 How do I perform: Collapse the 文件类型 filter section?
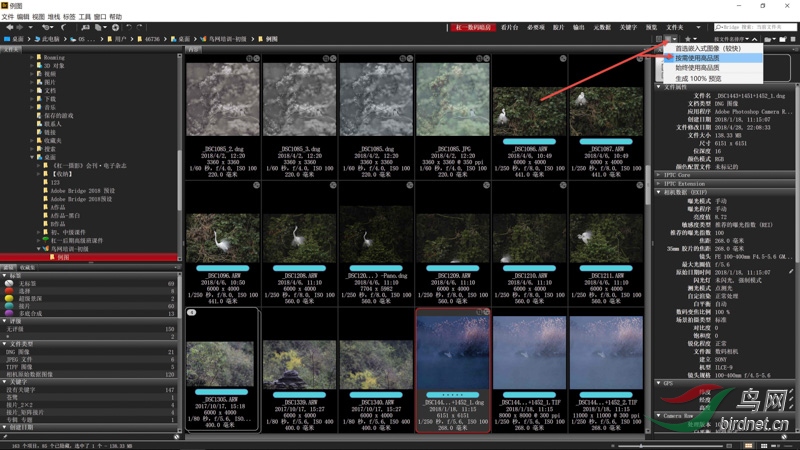pos(5,344)
